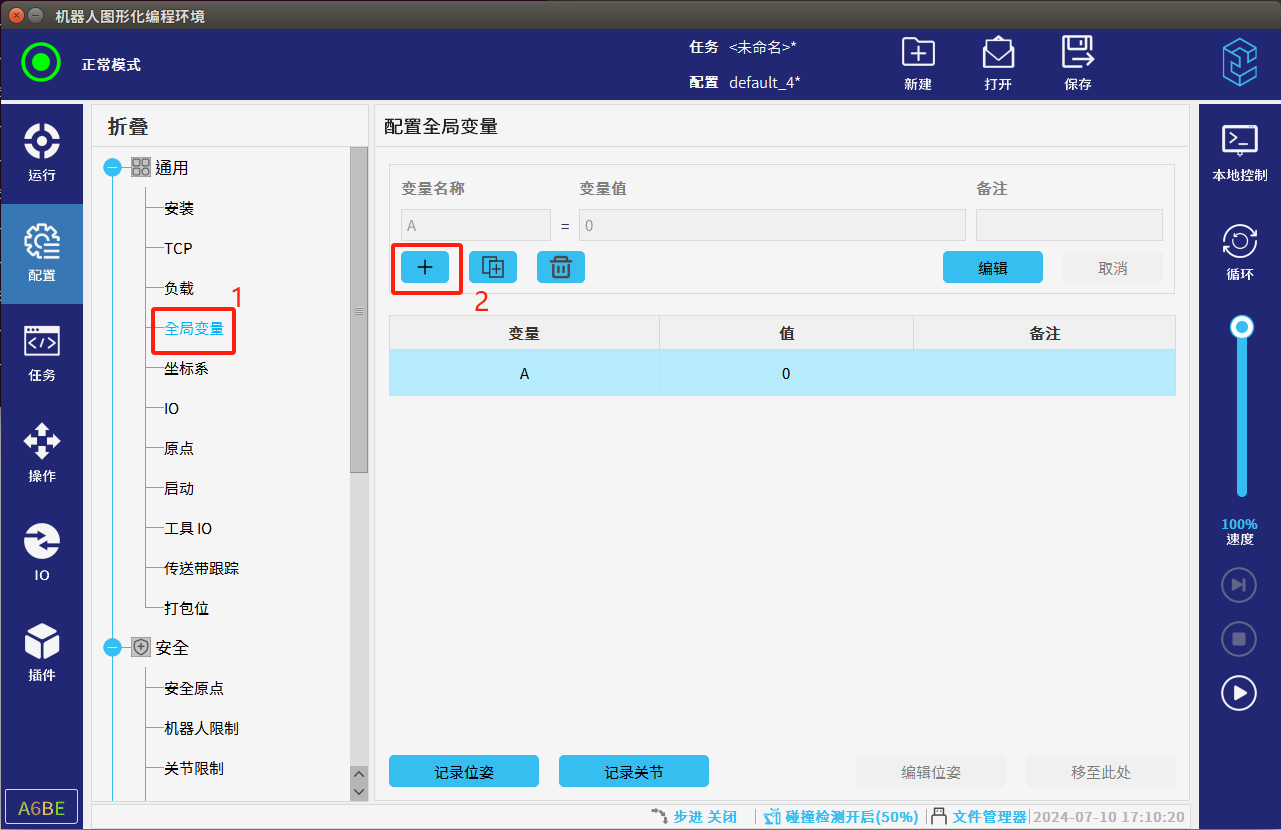Toggle step mode (步进 关闭) in status bar
Viewport: 1281px width, 830px height.
[x=695, y=817]
